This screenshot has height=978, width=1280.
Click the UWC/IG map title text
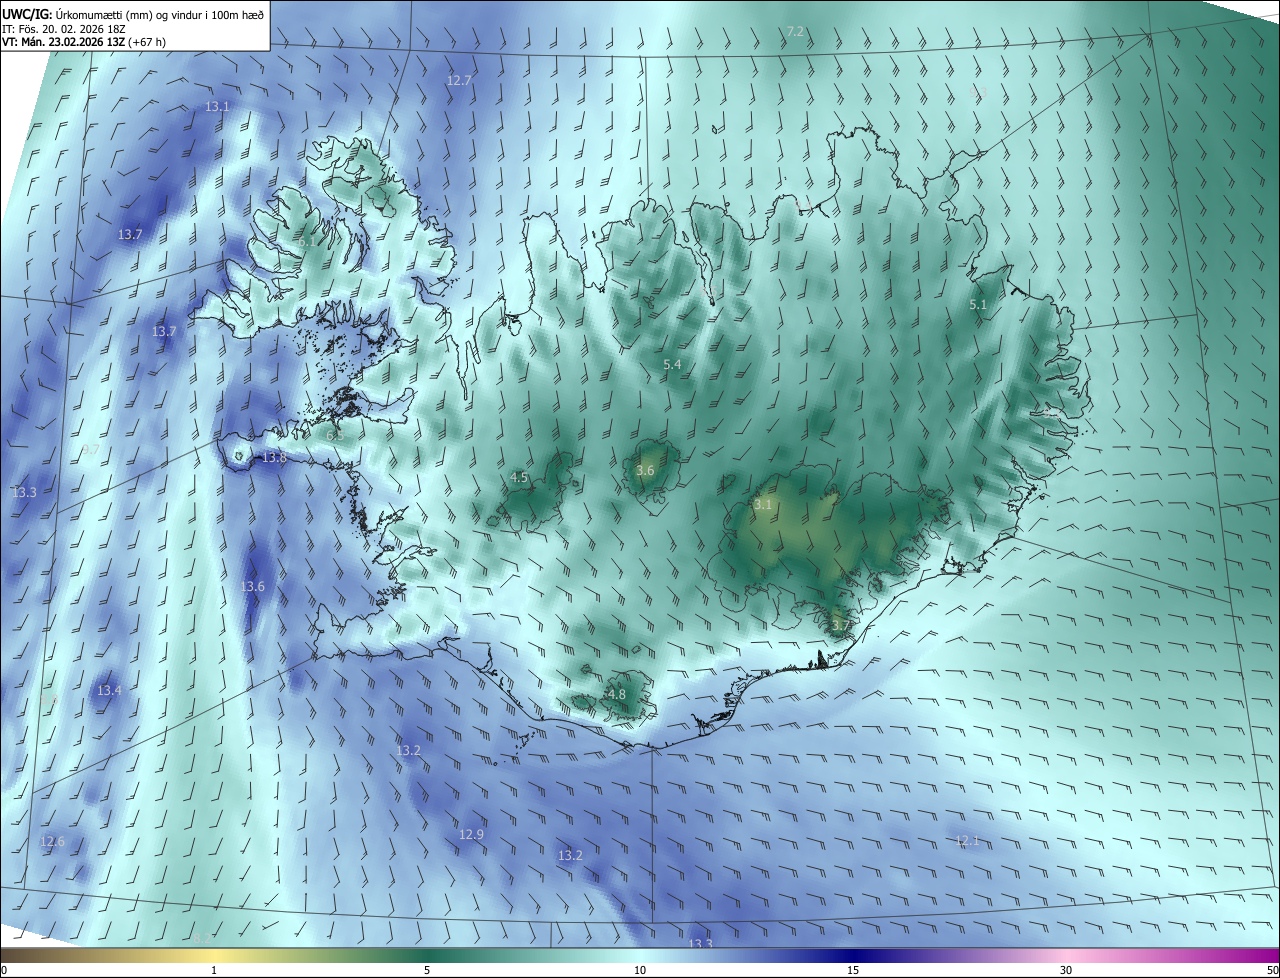[x=133, y=13]
